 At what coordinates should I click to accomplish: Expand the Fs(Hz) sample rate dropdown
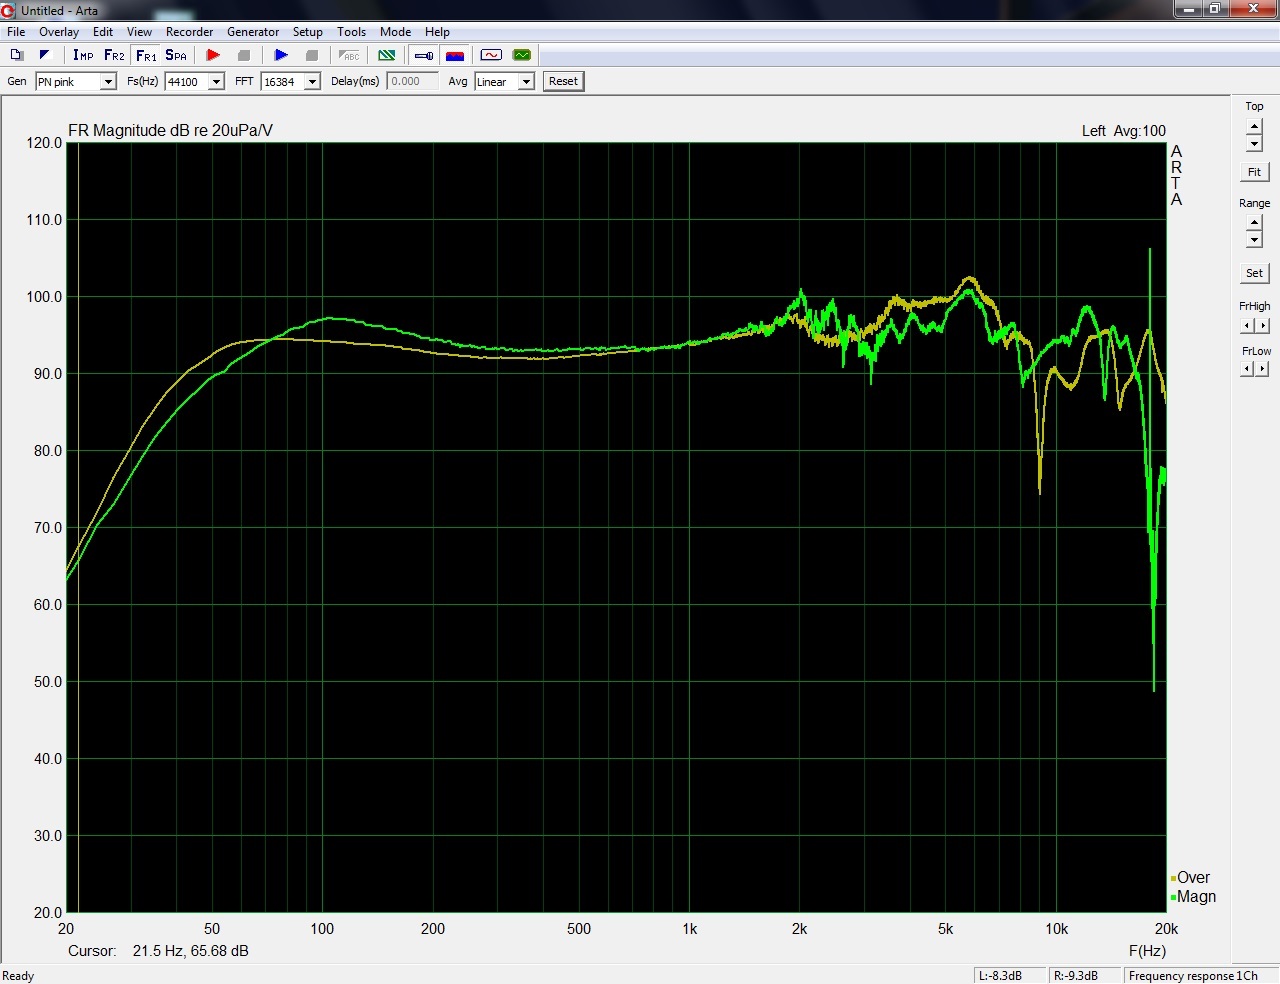click(216, 82)
